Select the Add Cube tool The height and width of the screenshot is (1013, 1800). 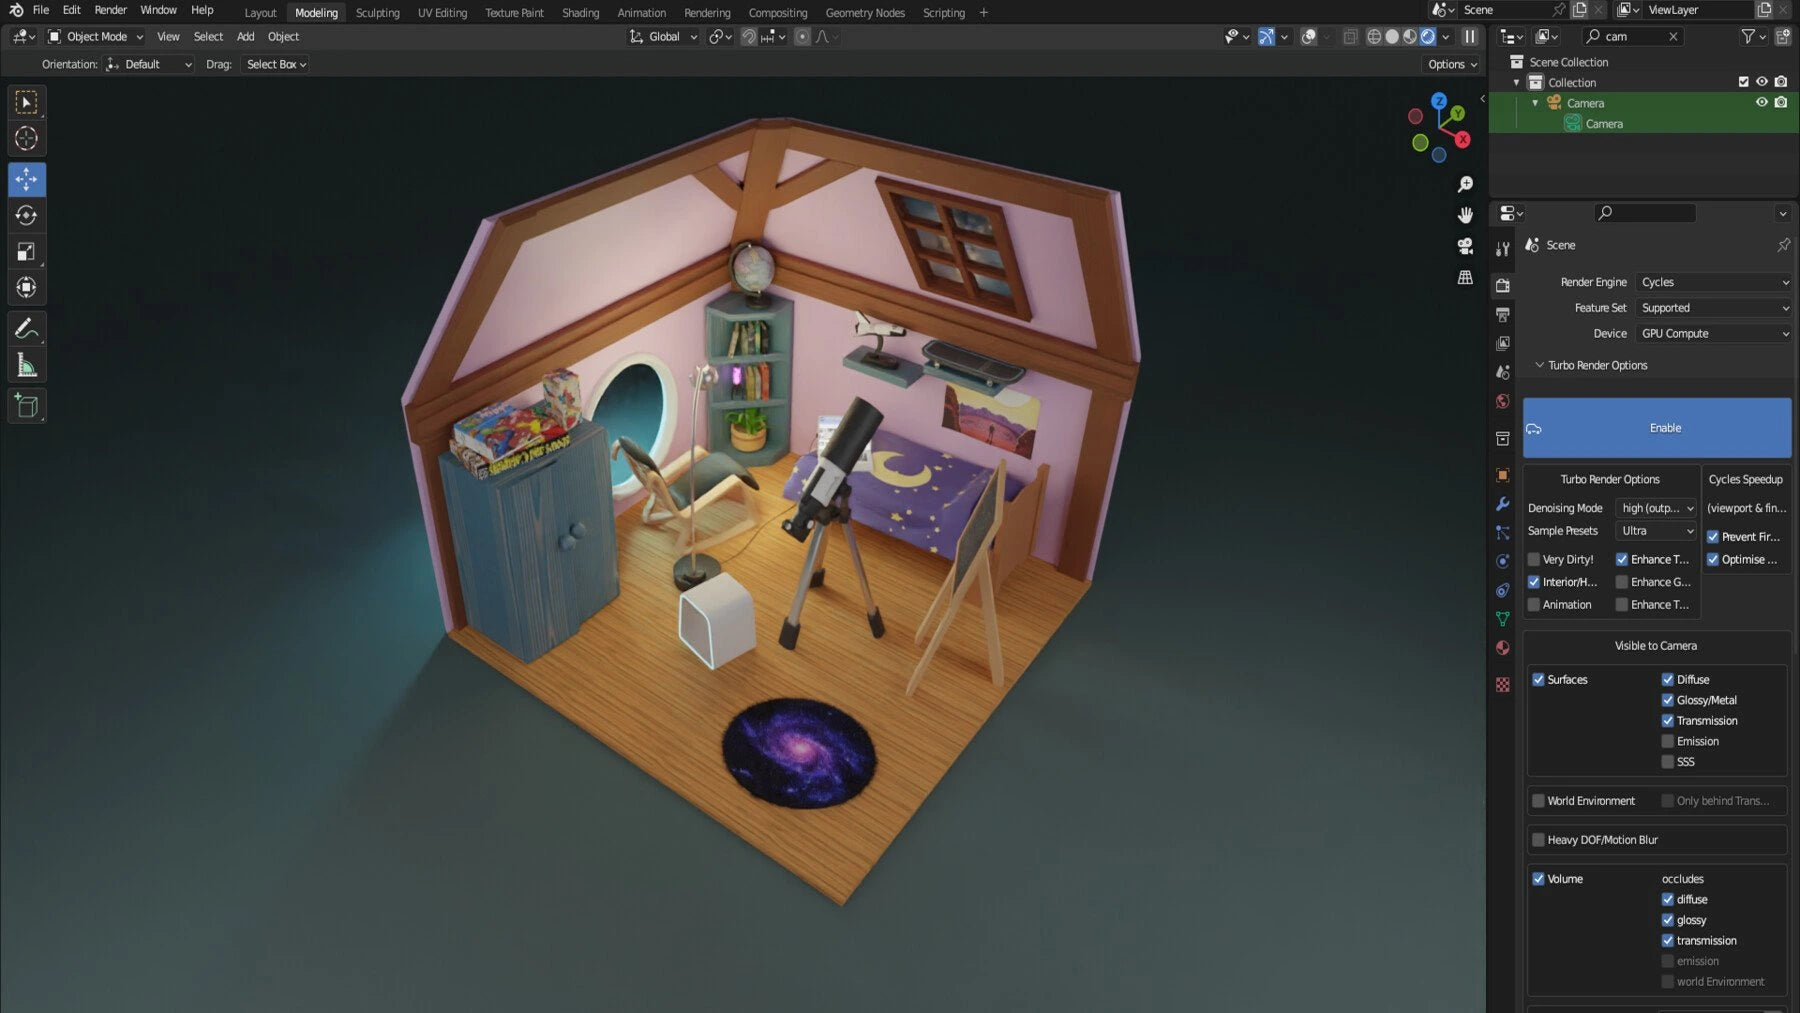click(27, 406)
